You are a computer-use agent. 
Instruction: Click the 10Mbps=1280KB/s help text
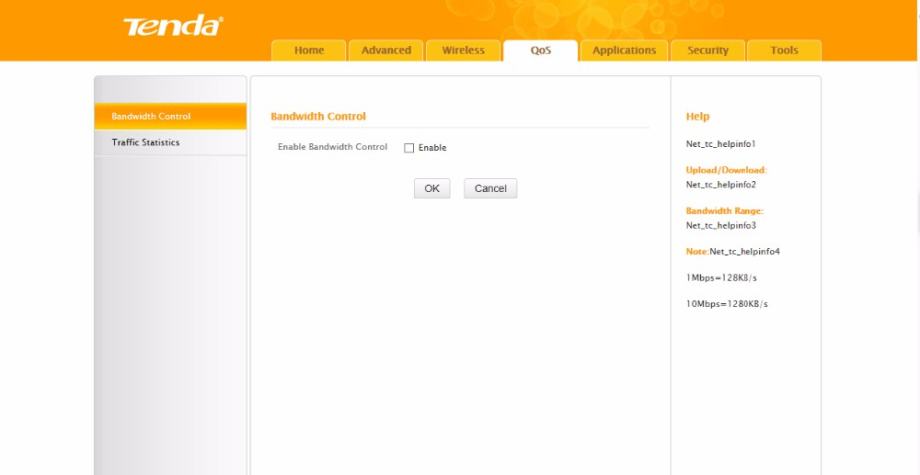pyautogui.click(x=726, y=304)
